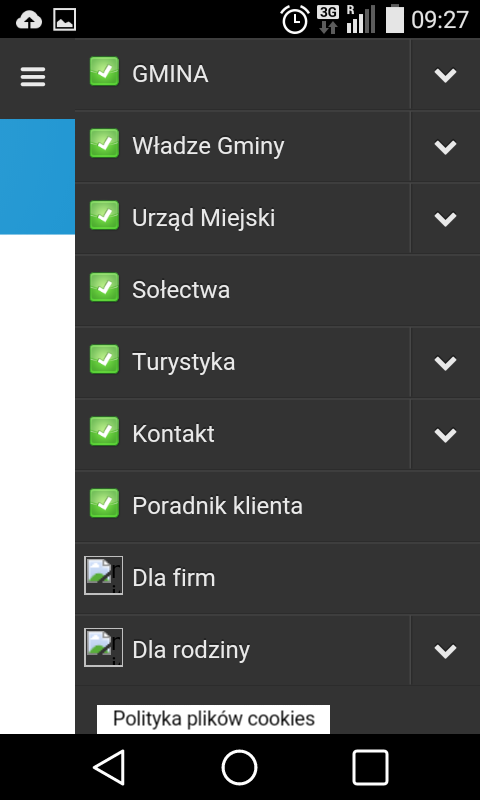
Task: Expand the GMINA submenu chevron
Action: (445, 74)
